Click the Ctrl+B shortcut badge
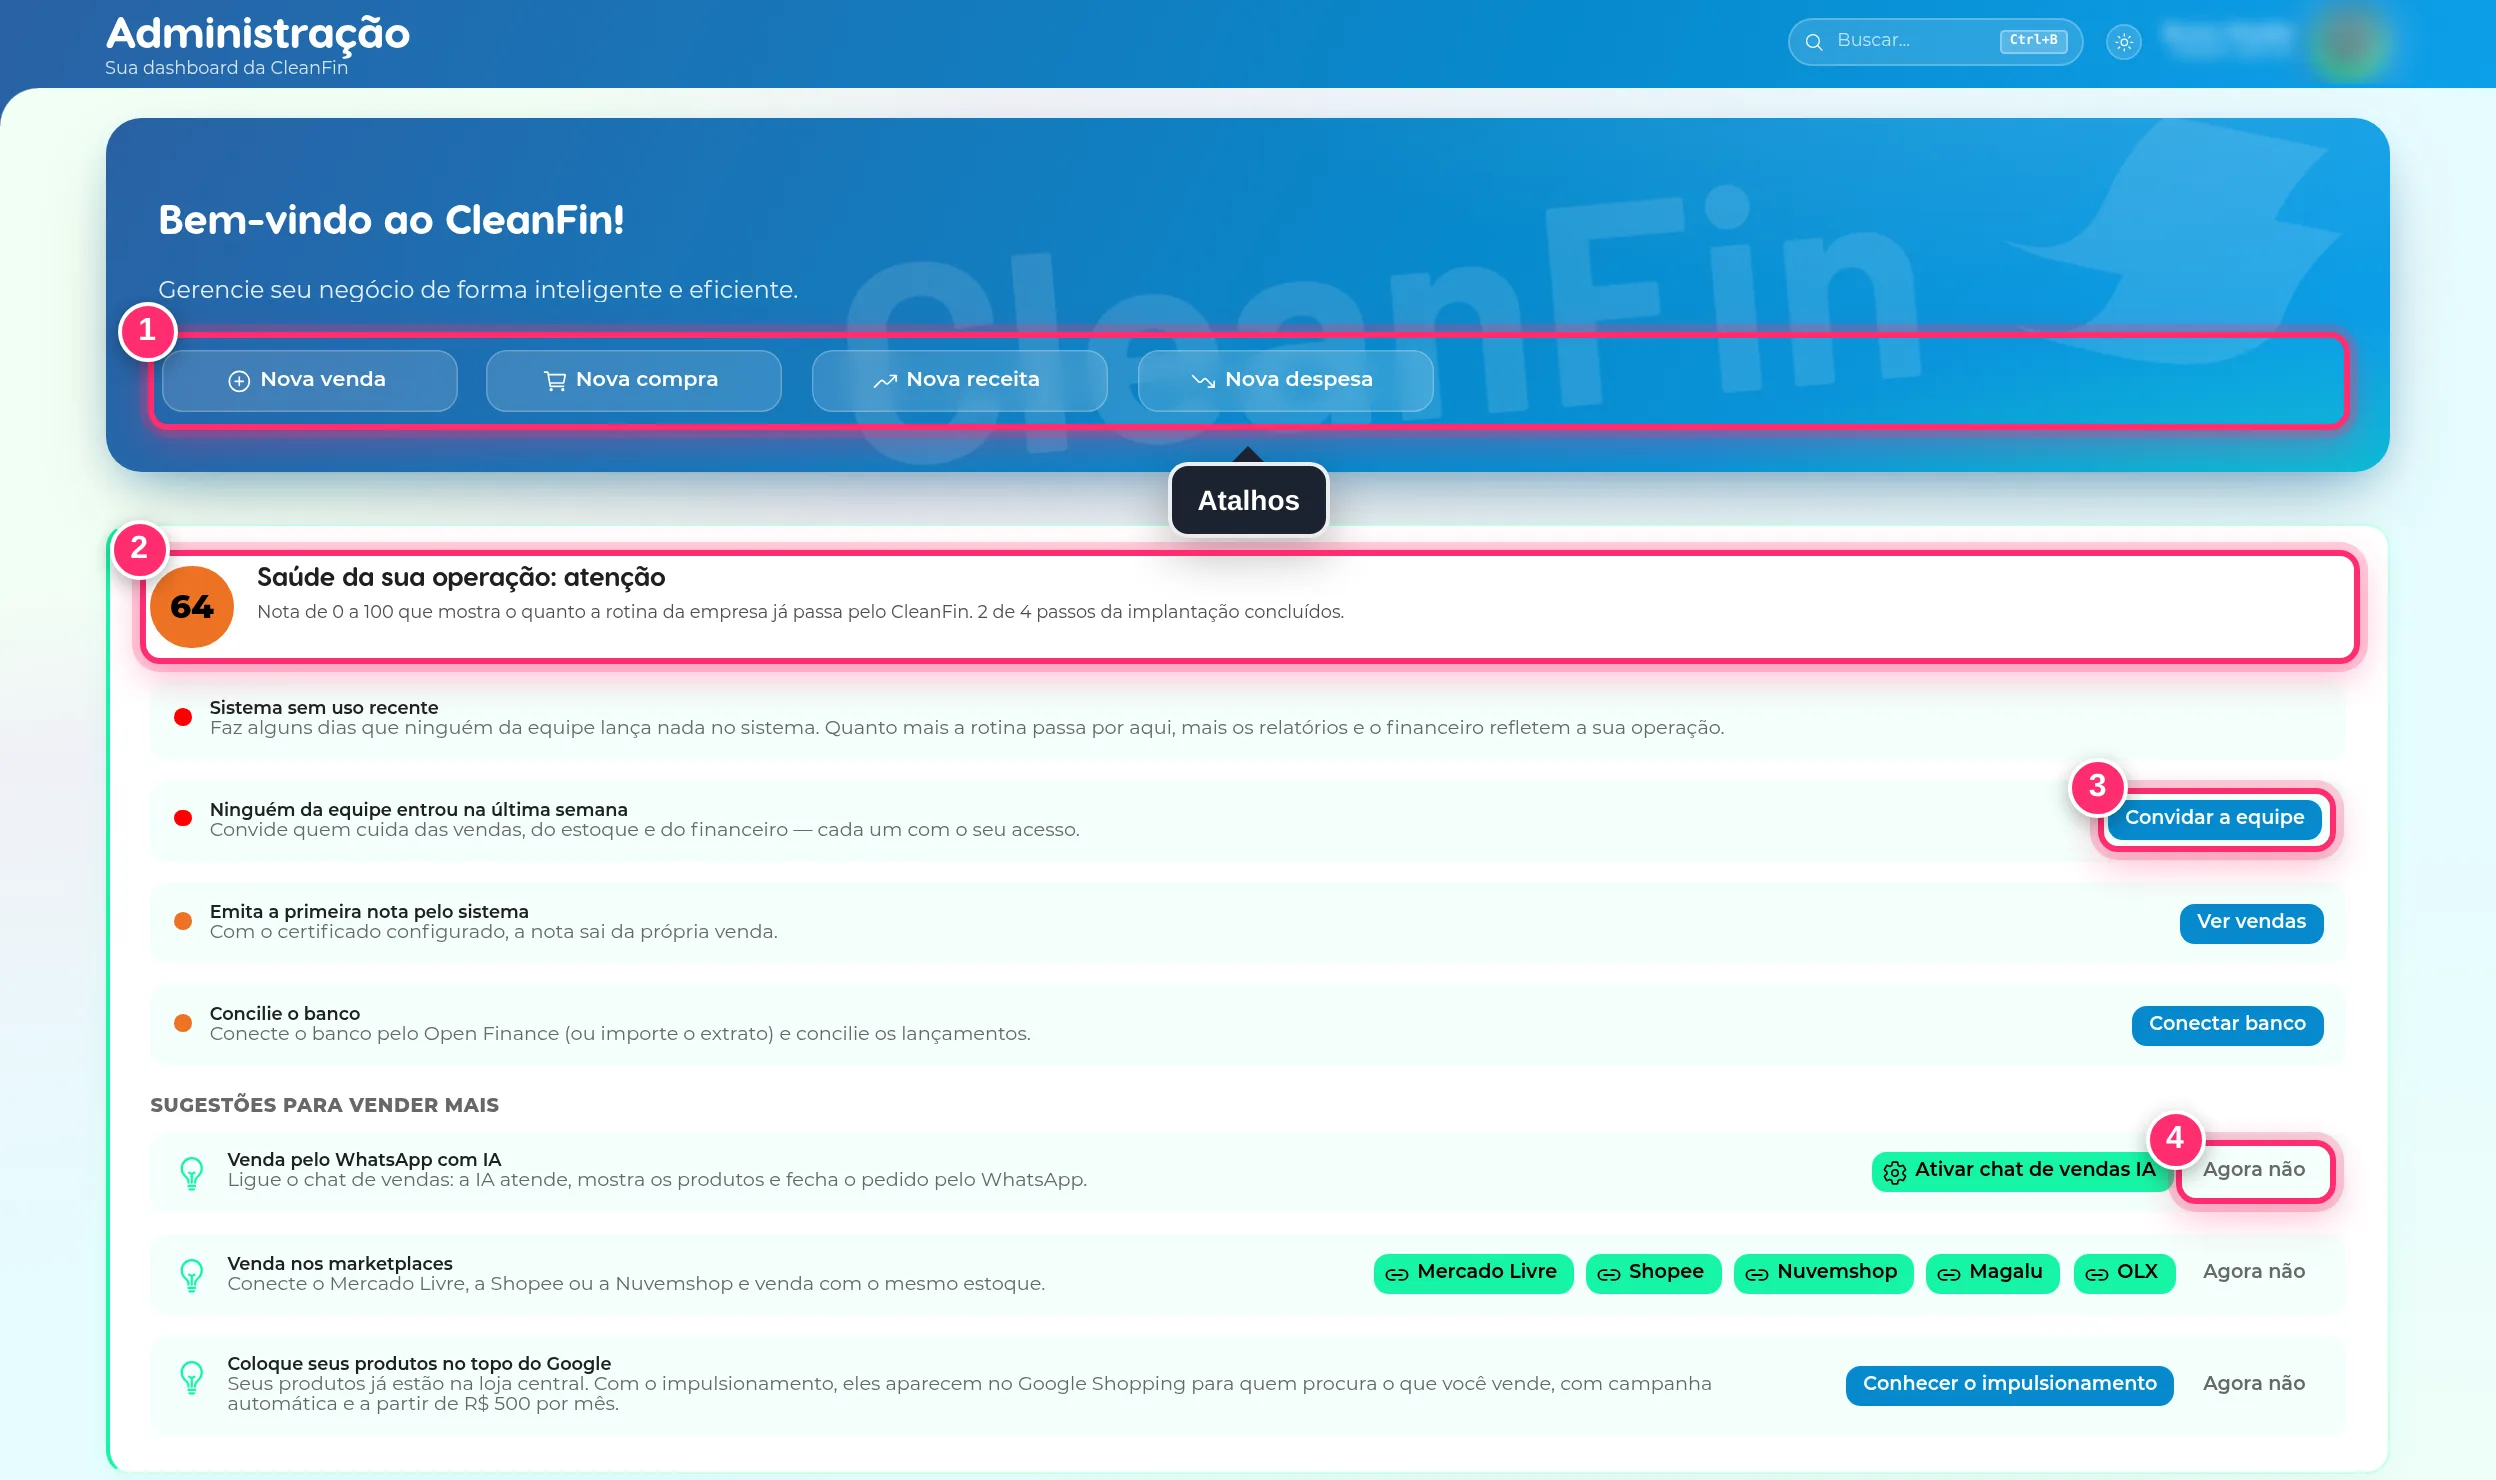The height and width of the screenshot is (1480, 2496). (x=2033, y=40)
